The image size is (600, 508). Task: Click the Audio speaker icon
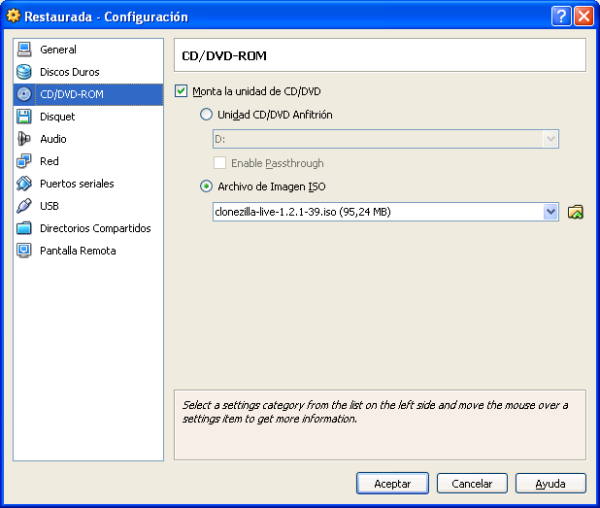(24, 139)
